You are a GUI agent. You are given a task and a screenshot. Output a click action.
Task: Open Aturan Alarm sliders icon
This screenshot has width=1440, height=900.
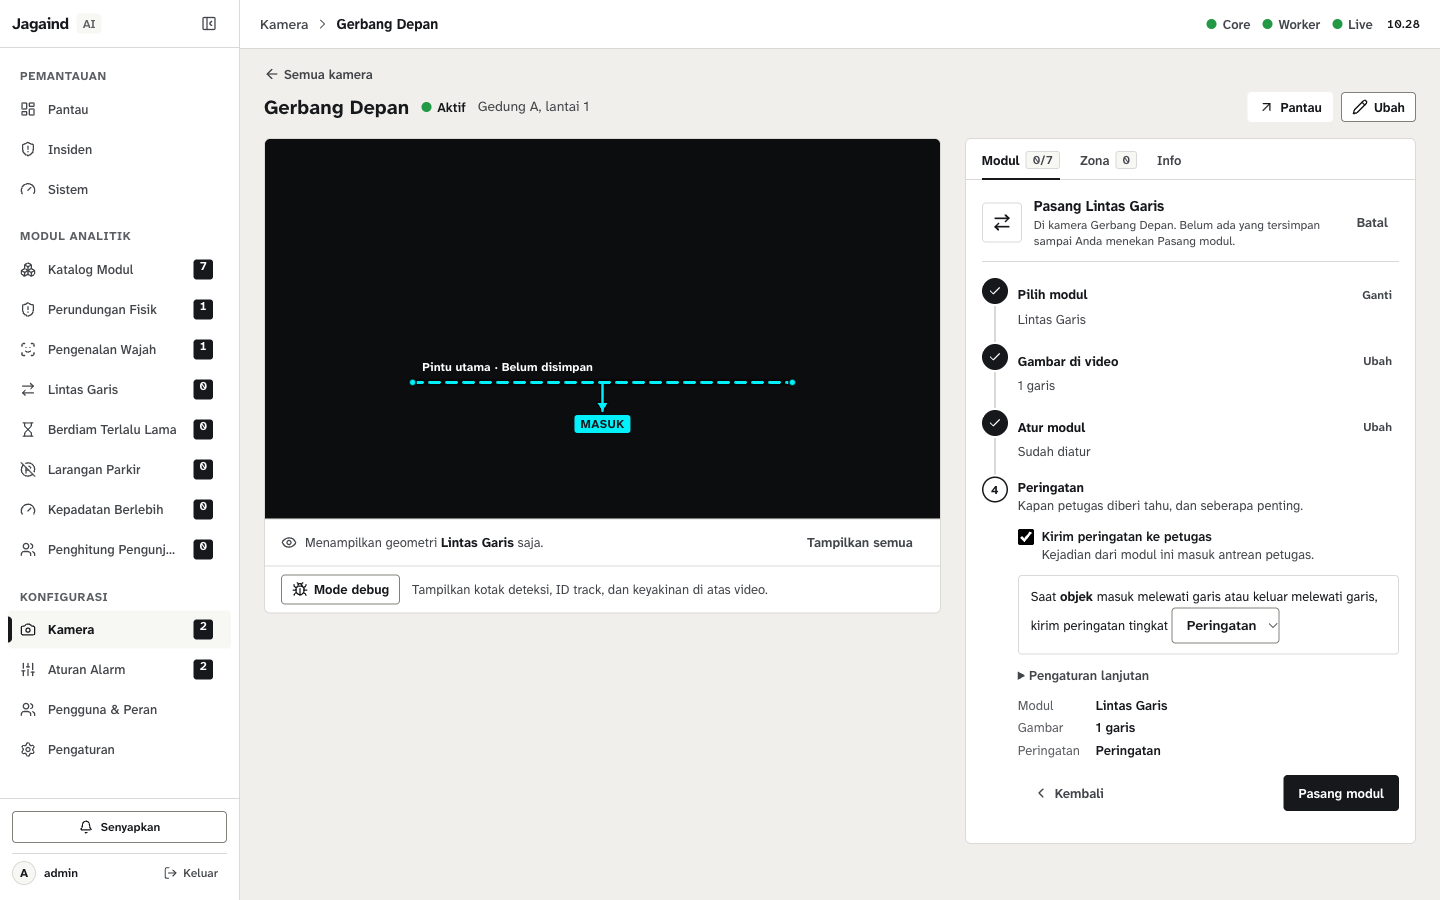(28, 670)
